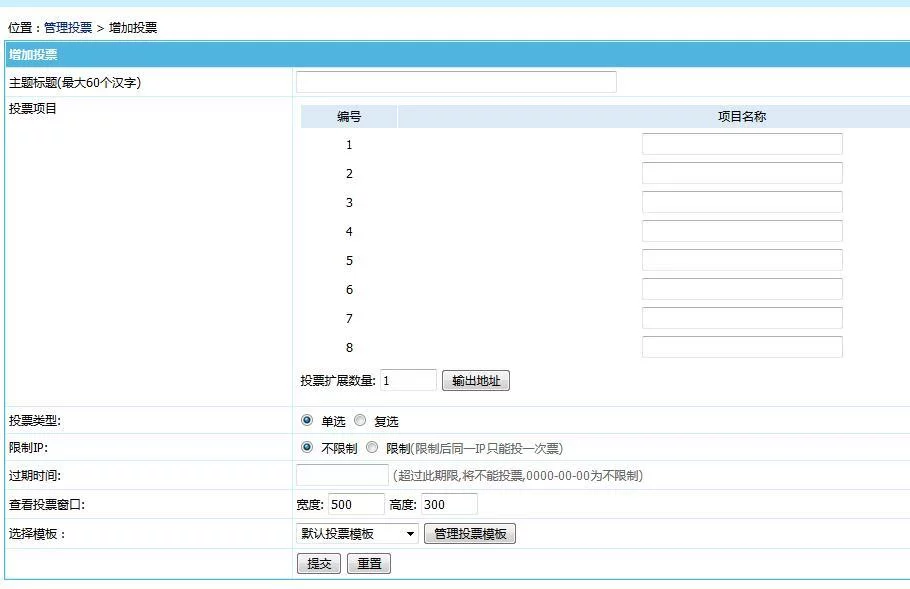The height and width of the screenshot is (589, 910).
Task: Click the 投票类型 label
Action: 35,421
